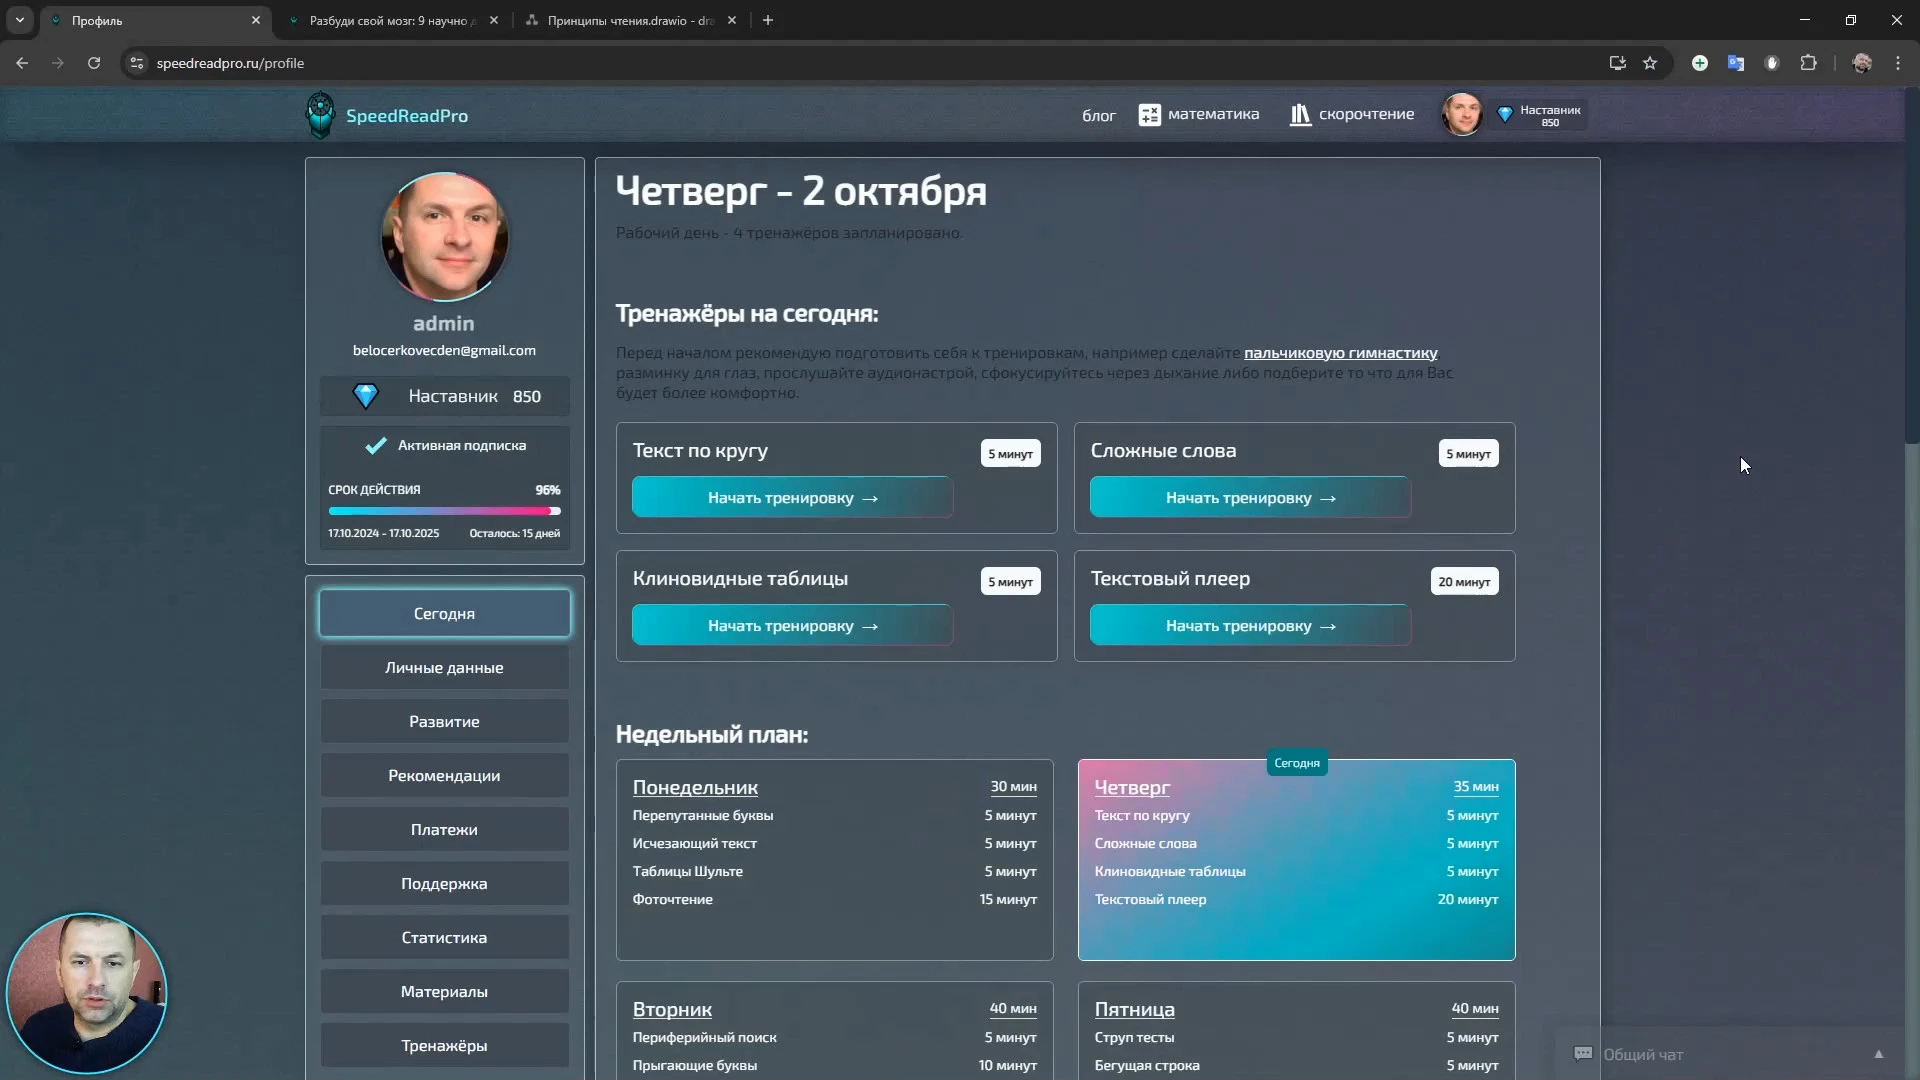This screenshot has height=1080, width=1920.
Task: Open the Chrome three-dot menu
Action: (x=1898, y=63)
